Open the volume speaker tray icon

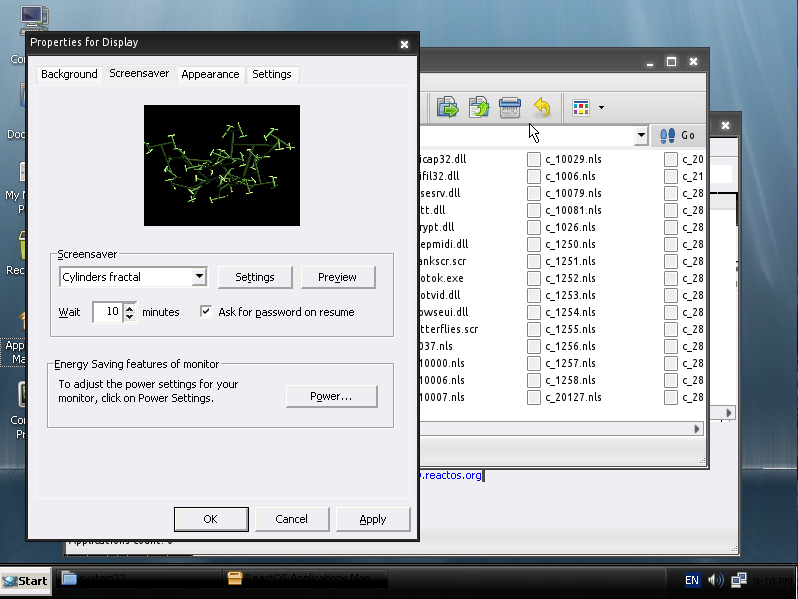pyautogui.click(x=716, y=580)
